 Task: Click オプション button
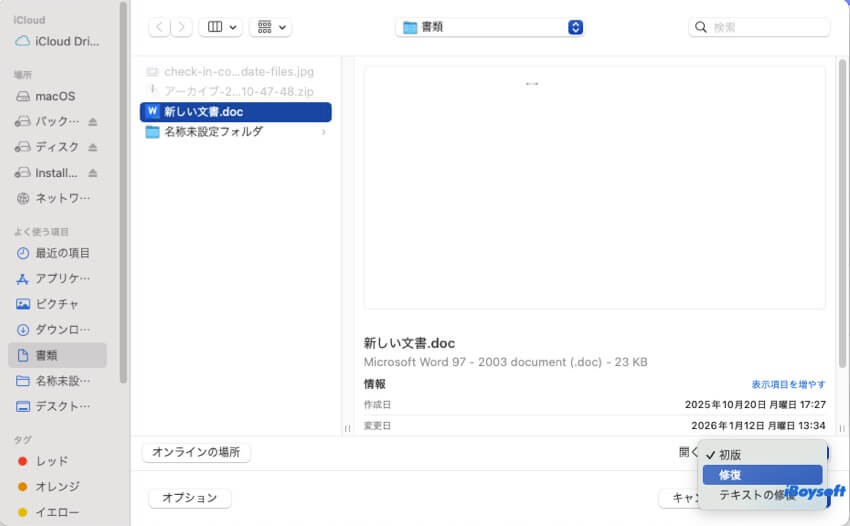click(x=190, y=497)
